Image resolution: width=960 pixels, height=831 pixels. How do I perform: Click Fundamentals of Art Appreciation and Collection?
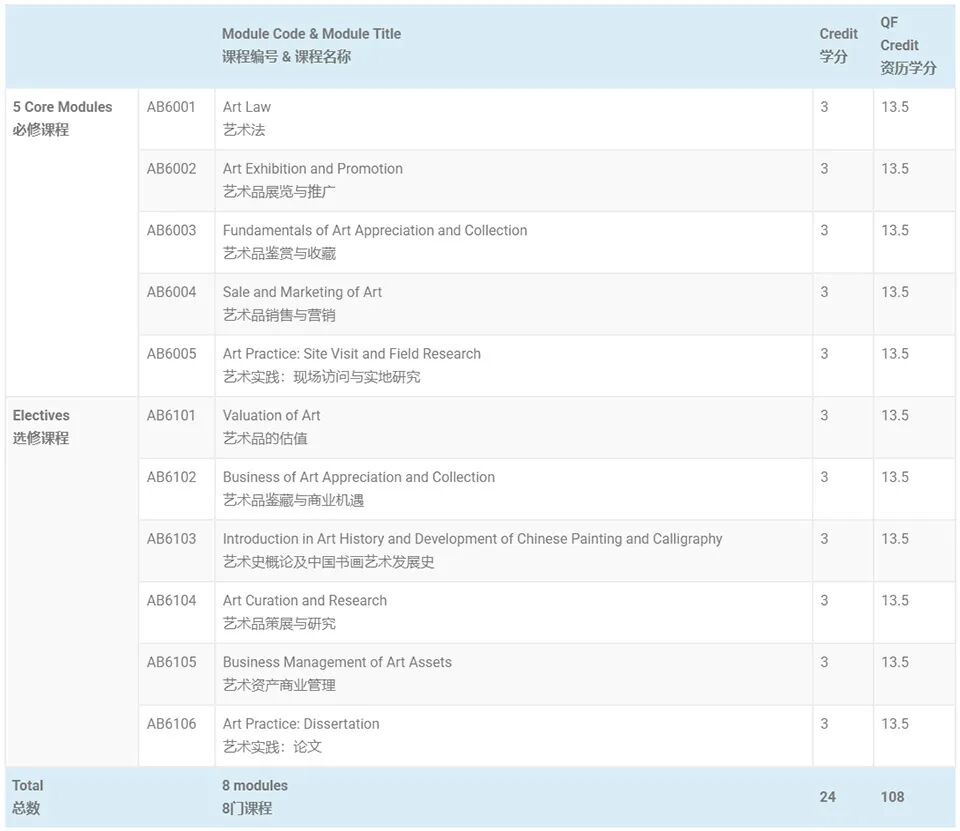pyautogui.click(x=374, y=230)
